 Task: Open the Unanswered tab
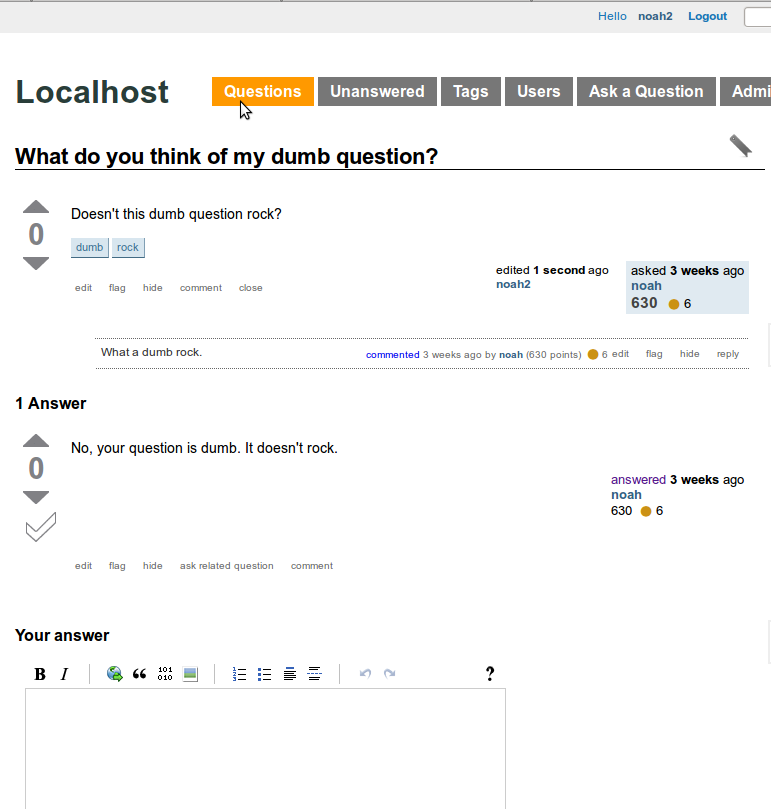[377, 91]
